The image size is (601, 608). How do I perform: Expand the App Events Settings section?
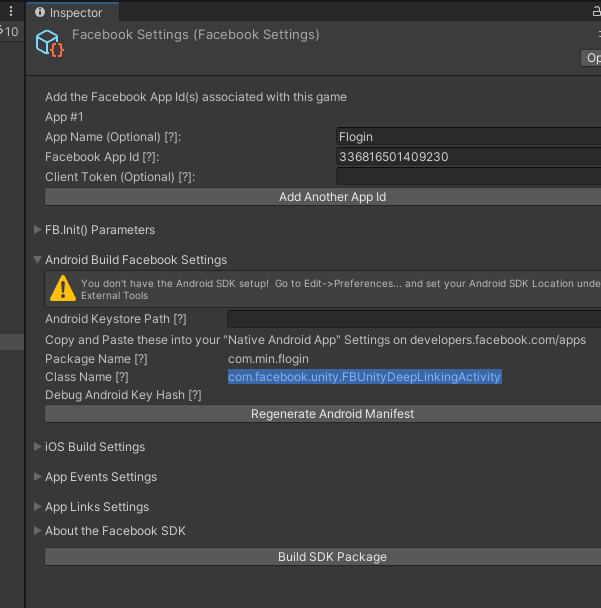pyautogui.click(x=38, y=477)
